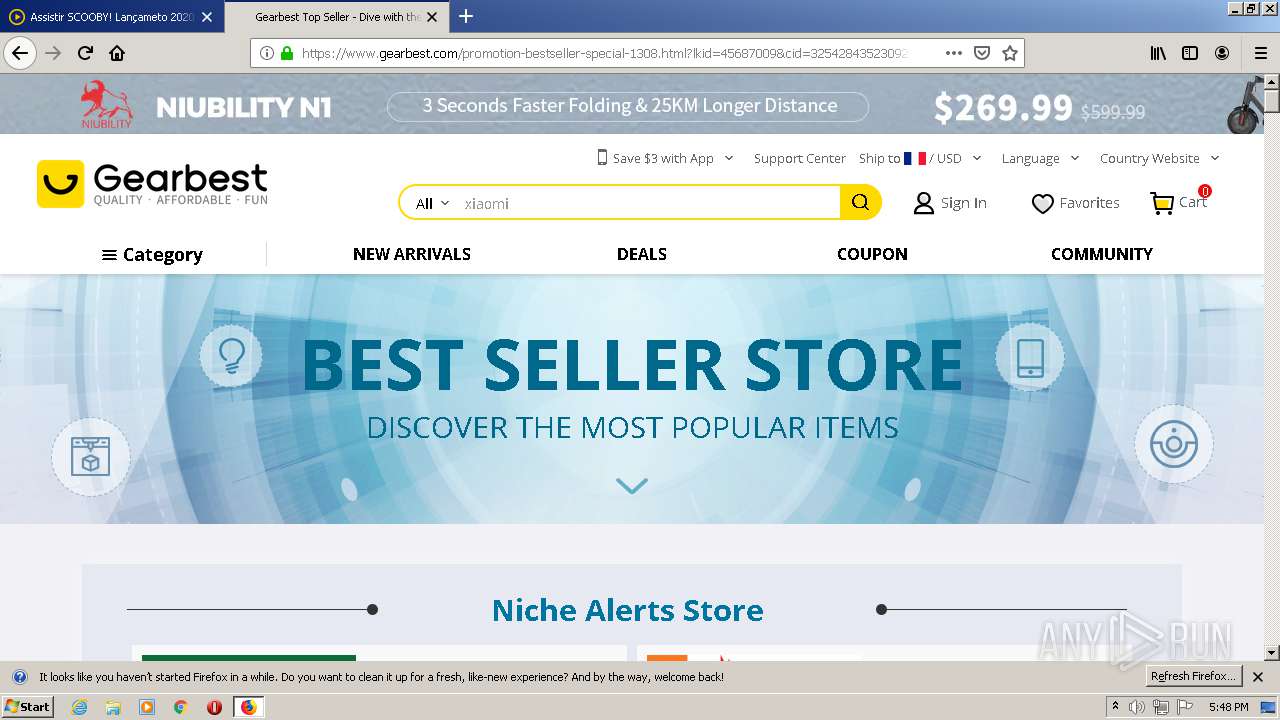This screenshot has width=1280, height=720.
Task: Open the Category menu
Action: pyautogui.click(x=152, y=255)
